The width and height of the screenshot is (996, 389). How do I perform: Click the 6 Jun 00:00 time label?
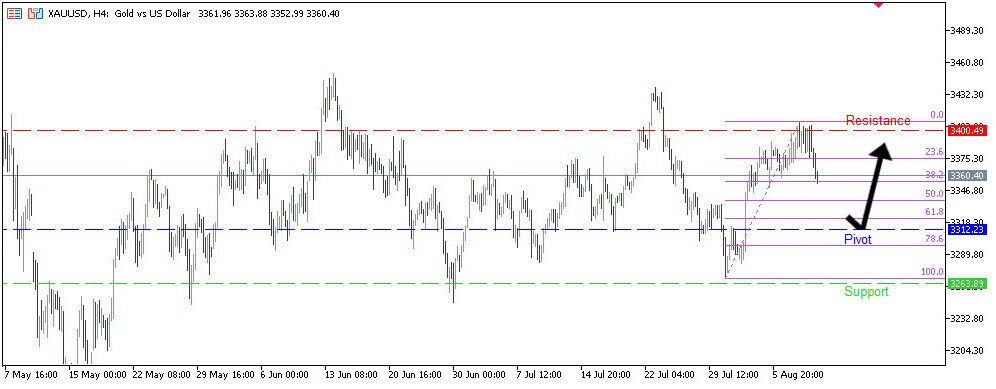(285, 376)
